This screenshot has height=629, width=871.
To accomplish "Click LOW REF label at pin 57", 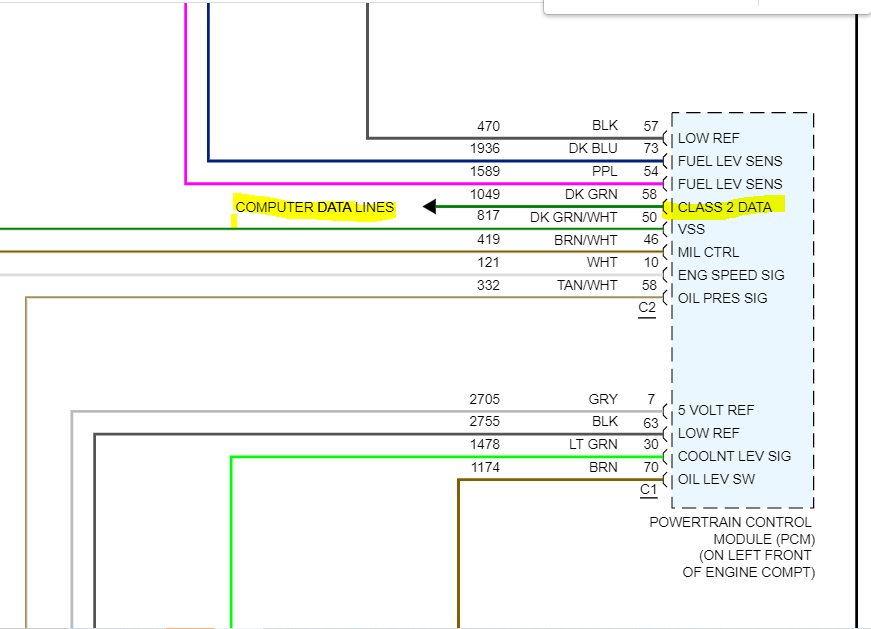I will click(708, 138).
